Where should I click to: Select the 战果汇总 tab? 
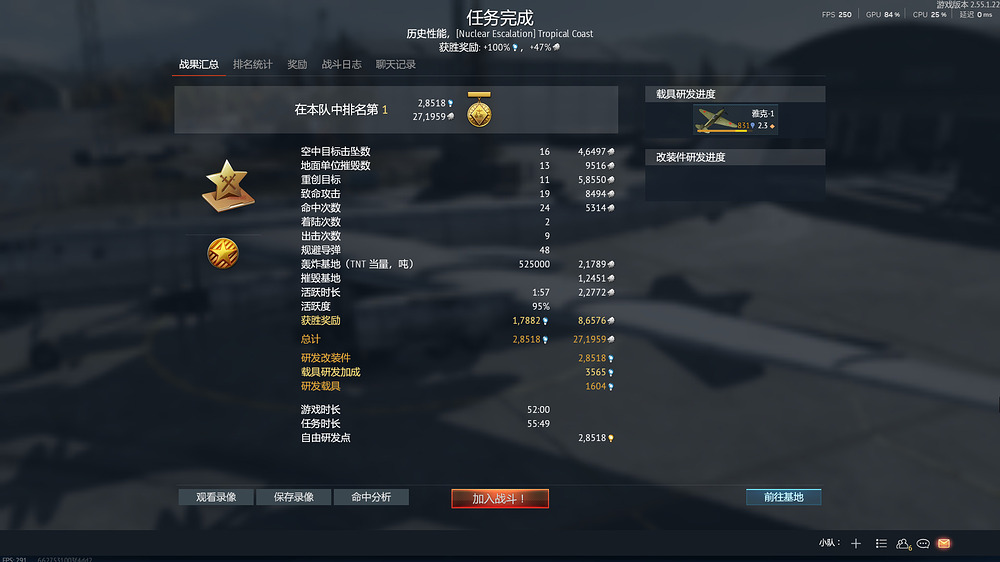[x=198, y=64]
